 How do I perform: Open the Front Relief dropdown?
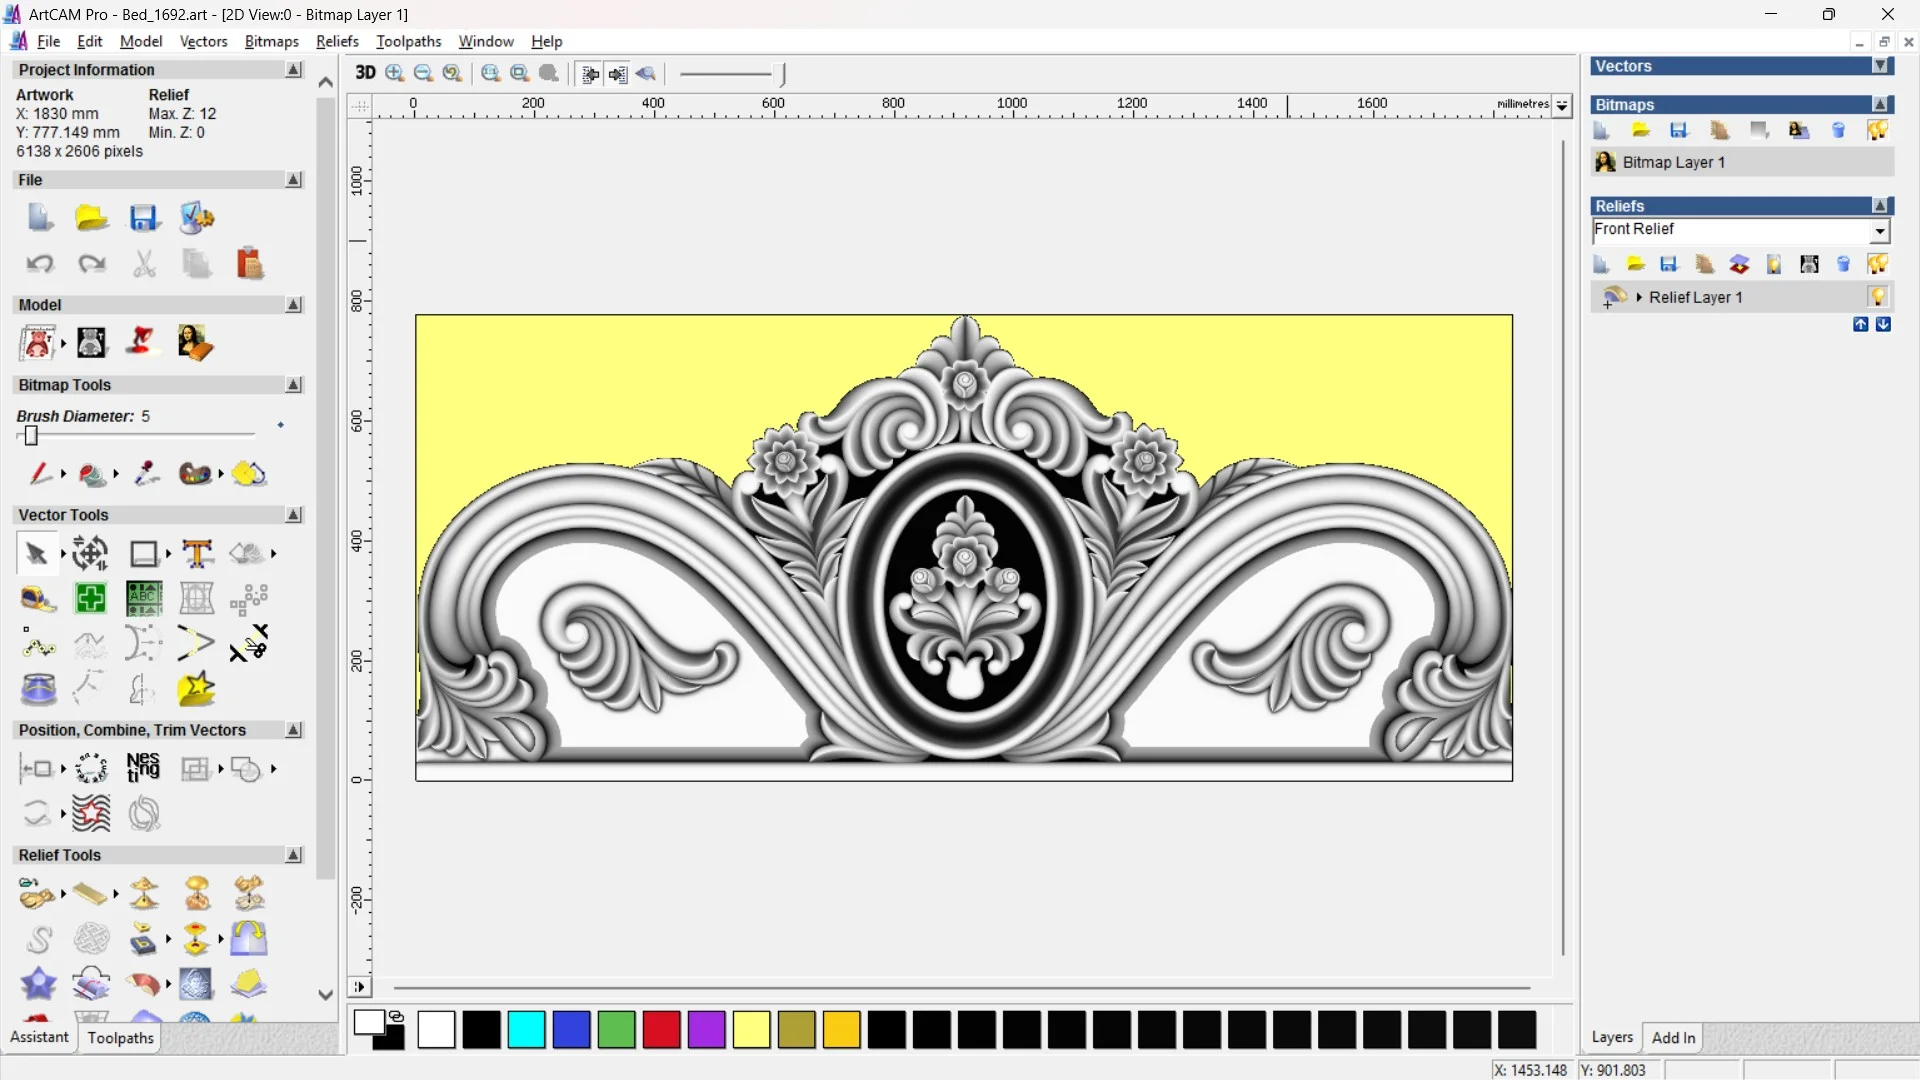[x=1879, y=231]
